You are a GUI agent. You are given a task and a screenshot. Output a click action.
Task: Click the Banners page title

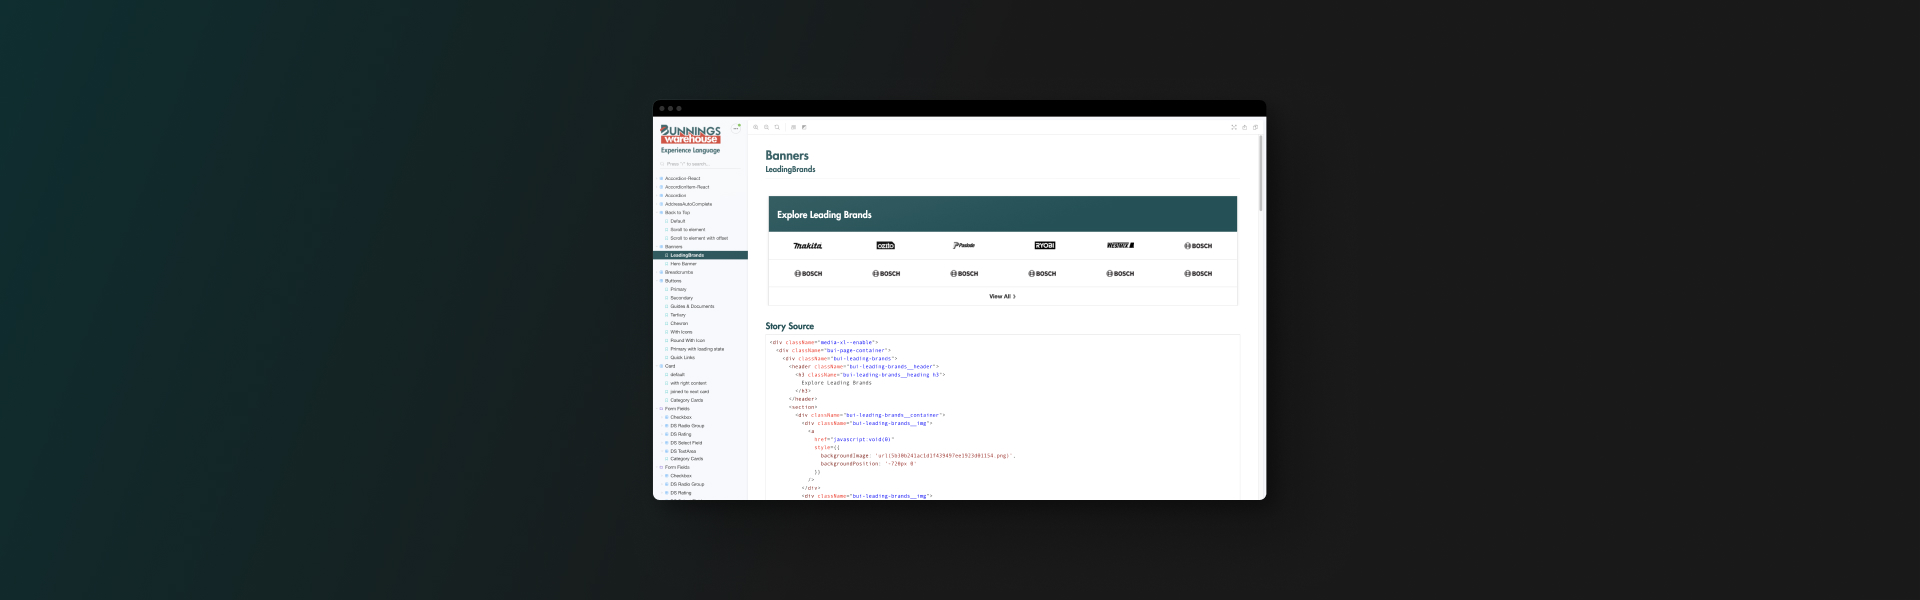coord(787,155)
